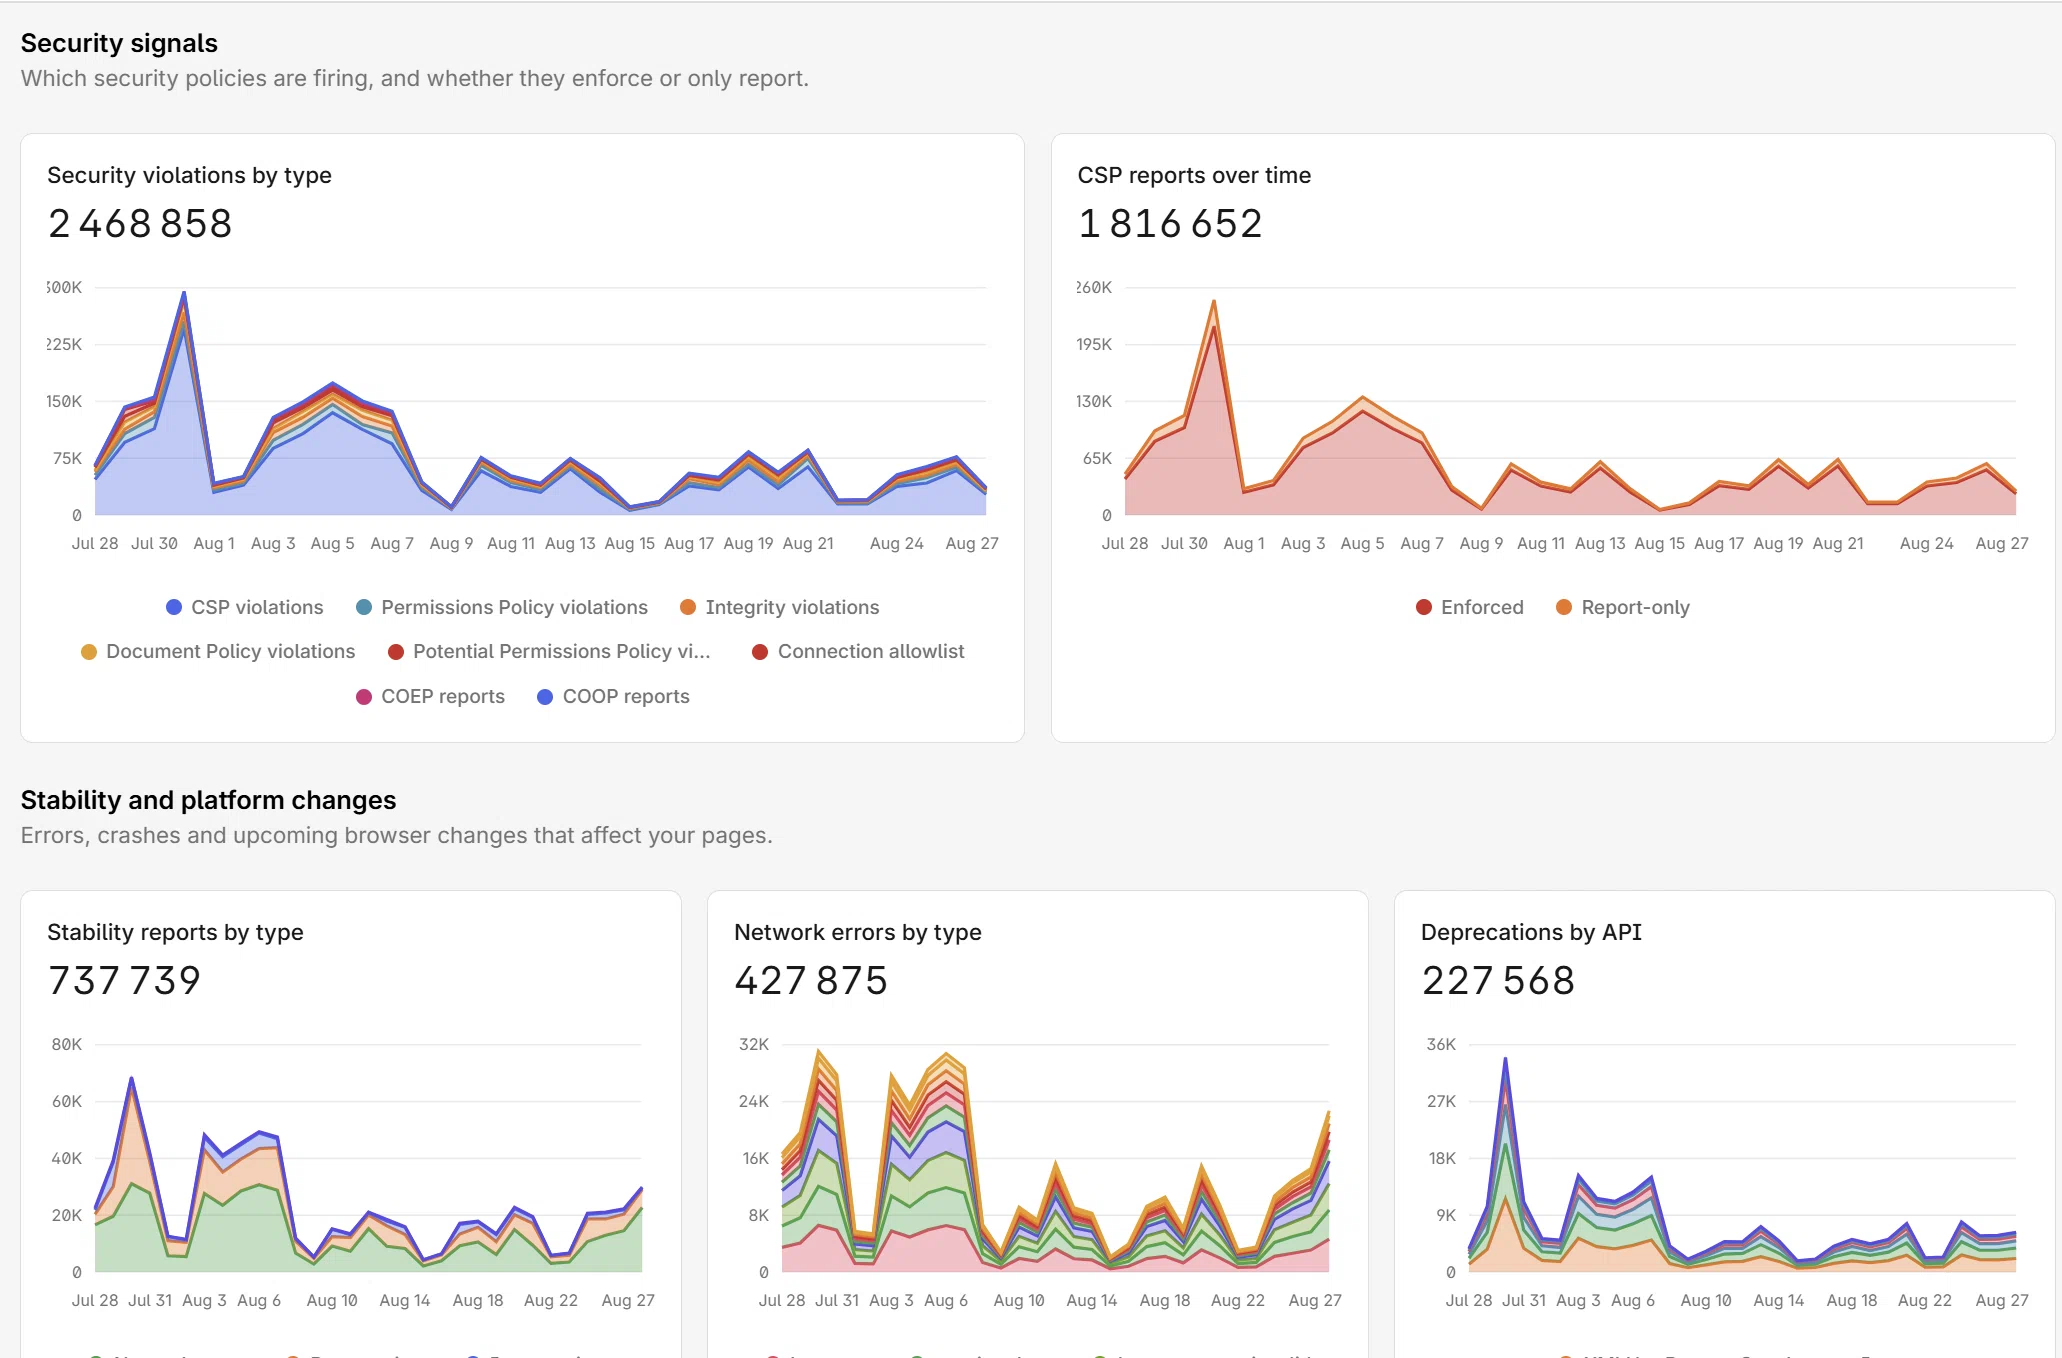Image resolution: width=2062 pixels, height=1358 pixels.
Task: Toggle Potential Permissions Policy legend entry
Action: pyautogui.click(x=549, y=651)
